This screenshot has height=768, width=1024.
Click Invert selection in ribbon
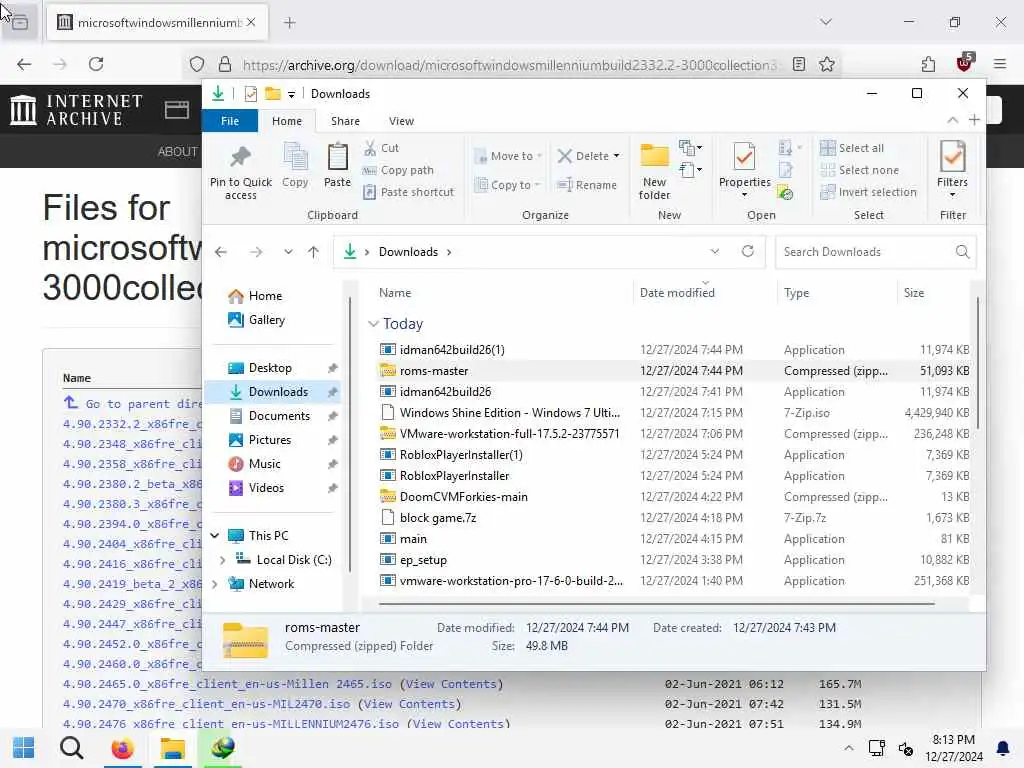point(869,192)
